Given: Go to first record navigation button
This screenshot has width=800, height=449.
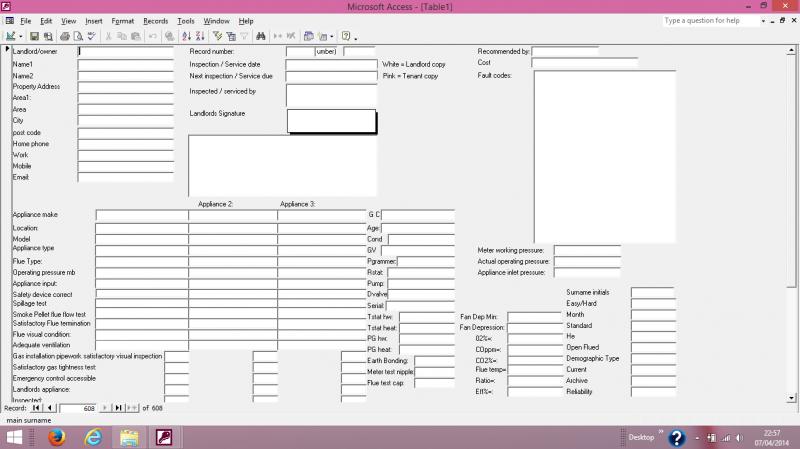Looking at the screenshot, I should coord(37,407).
